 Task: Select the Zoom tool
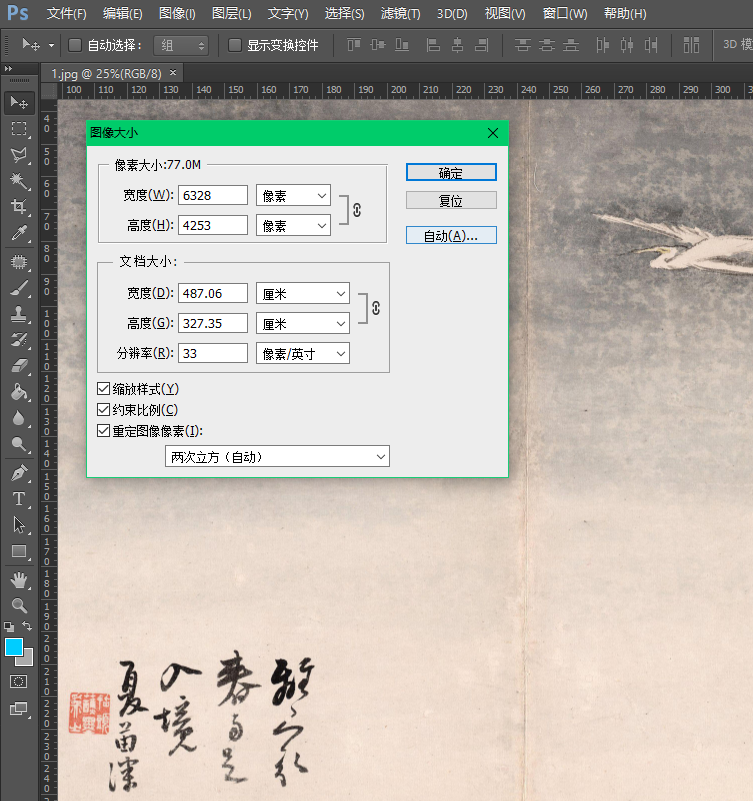(x=19, y=606)
